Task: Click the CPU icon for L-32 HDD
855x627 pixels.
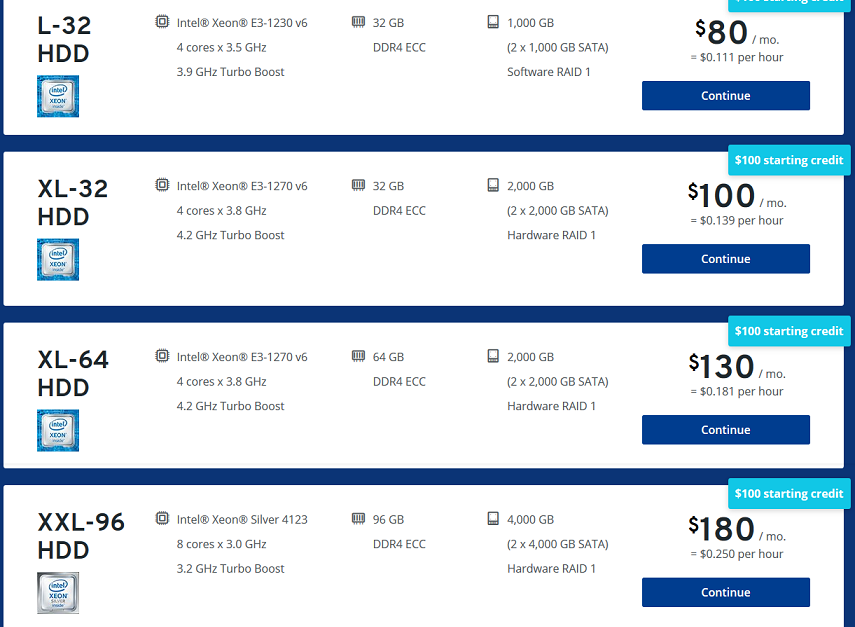Action: coord(162,22)
